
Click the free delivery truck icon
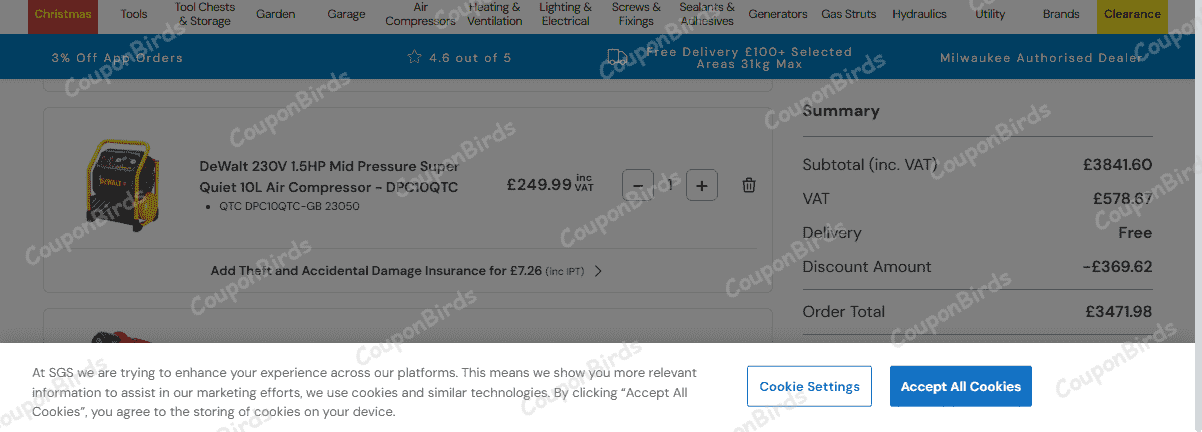click(617, 58)
